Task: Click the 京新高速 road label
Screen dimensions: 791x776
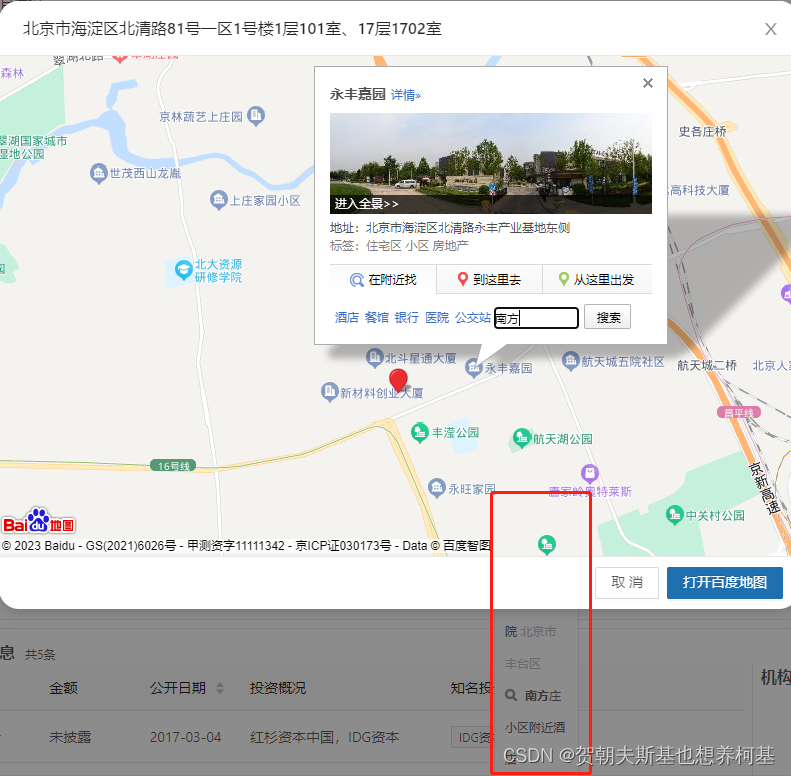Action: click(766, 488)
